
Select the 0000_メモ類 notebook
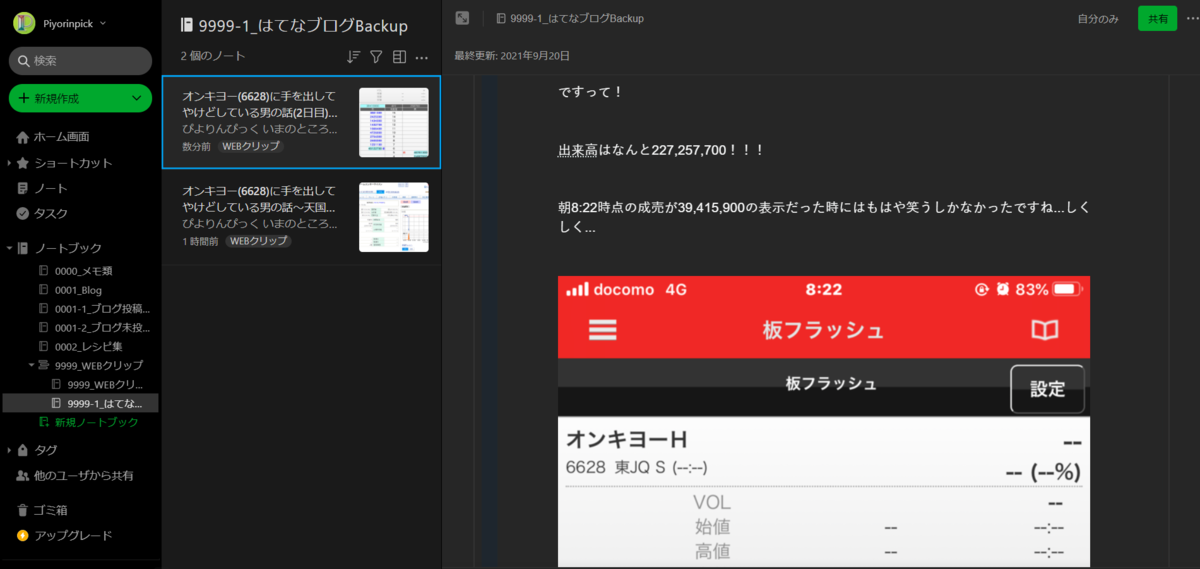(x=84, y=271)
